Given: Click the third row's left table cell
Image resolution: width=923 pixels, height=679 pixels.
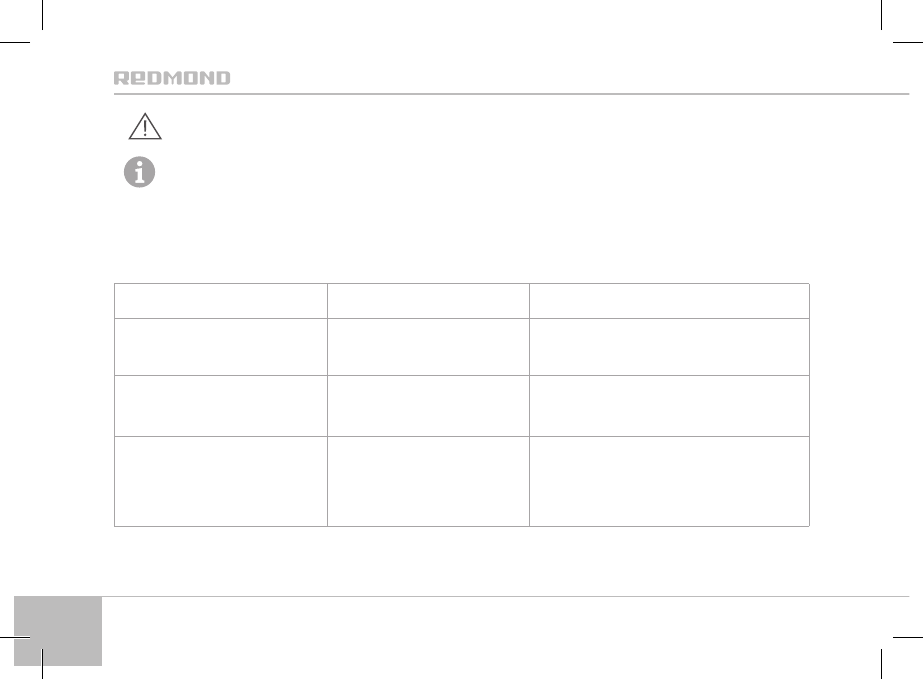Looking at the screenshot, I should (221, 405).
